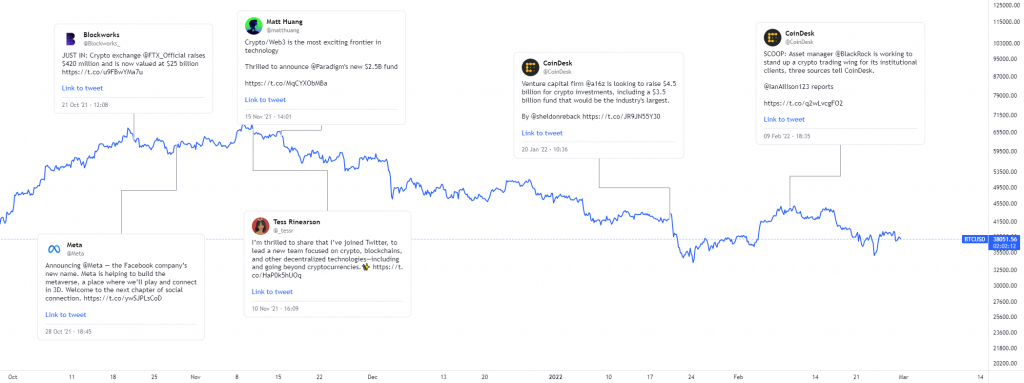Click Tess Rinearson's profile photo
1024x383 pixels.
point(261,225)
